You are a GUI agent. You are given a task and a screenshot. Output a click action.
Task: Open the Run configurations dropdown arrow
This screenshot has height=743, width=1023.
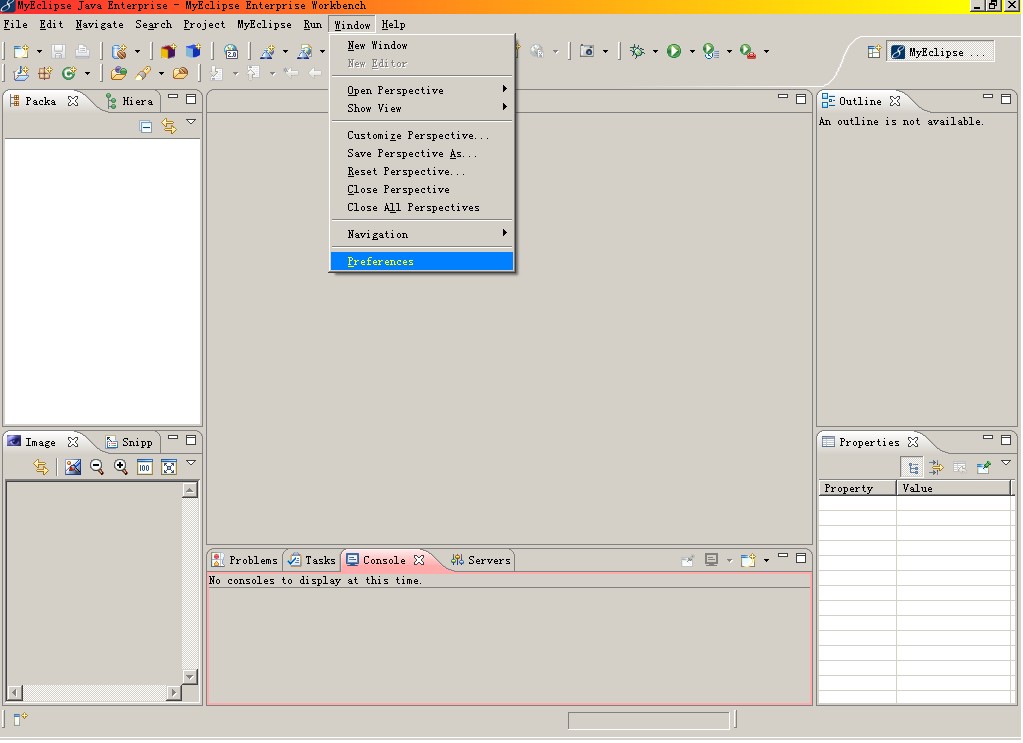691,51
